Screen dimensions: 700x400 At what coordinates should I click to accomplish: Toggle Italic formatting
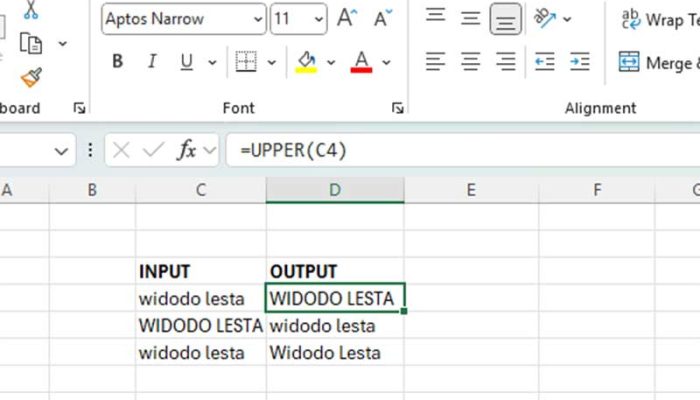pos(152,61)
